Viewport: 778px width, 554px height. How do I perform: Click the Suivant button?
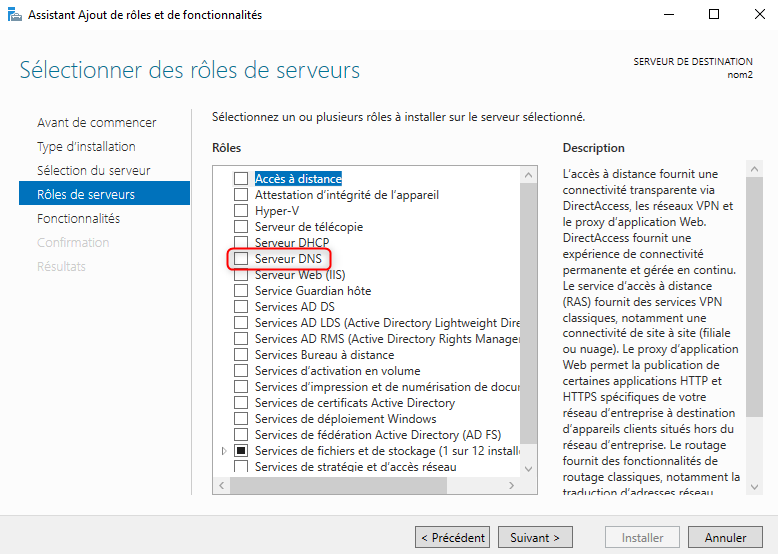click(x=535, y=537)
